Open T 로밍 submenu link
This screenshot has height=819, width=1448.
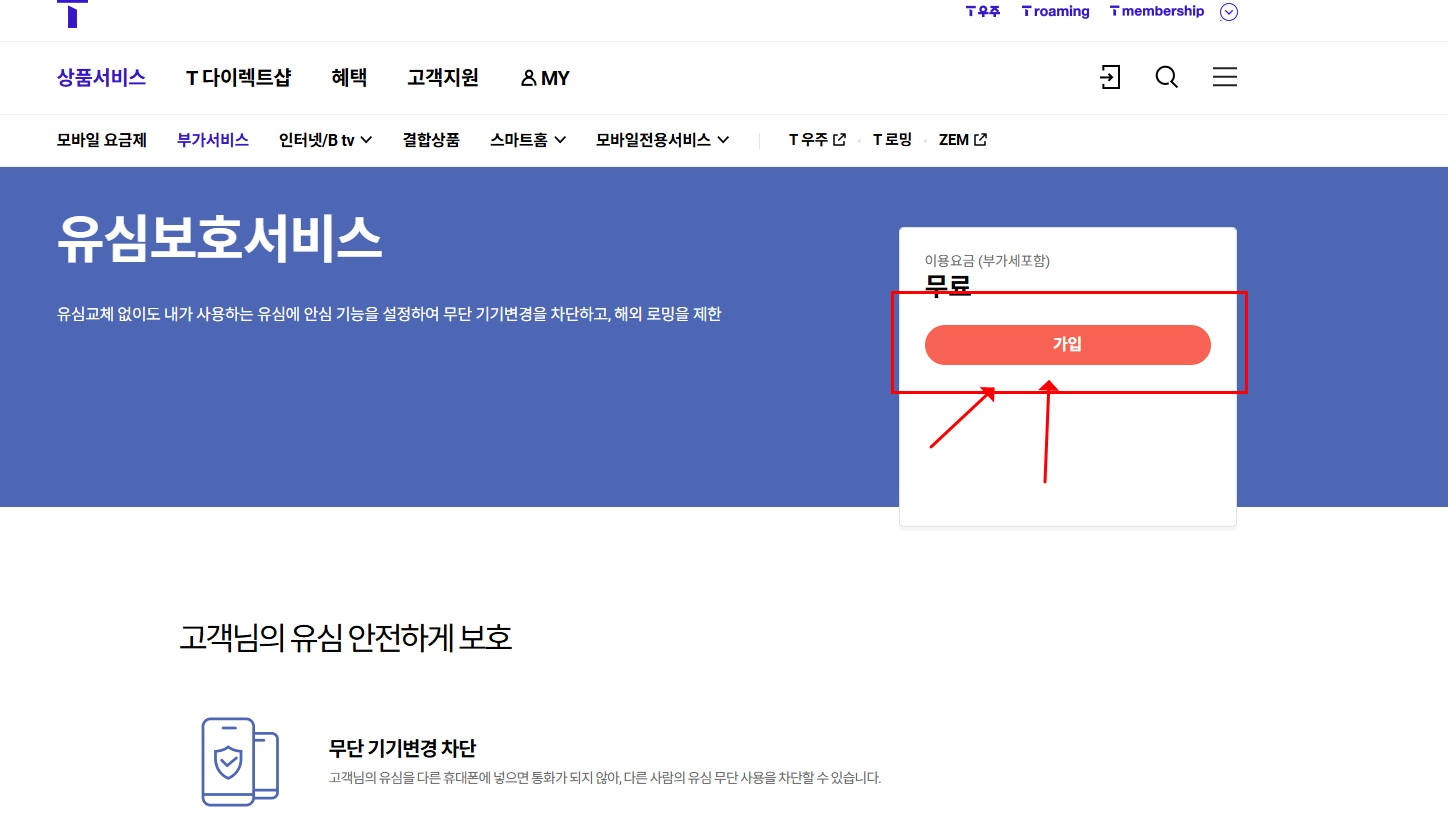tap(892, 140)
